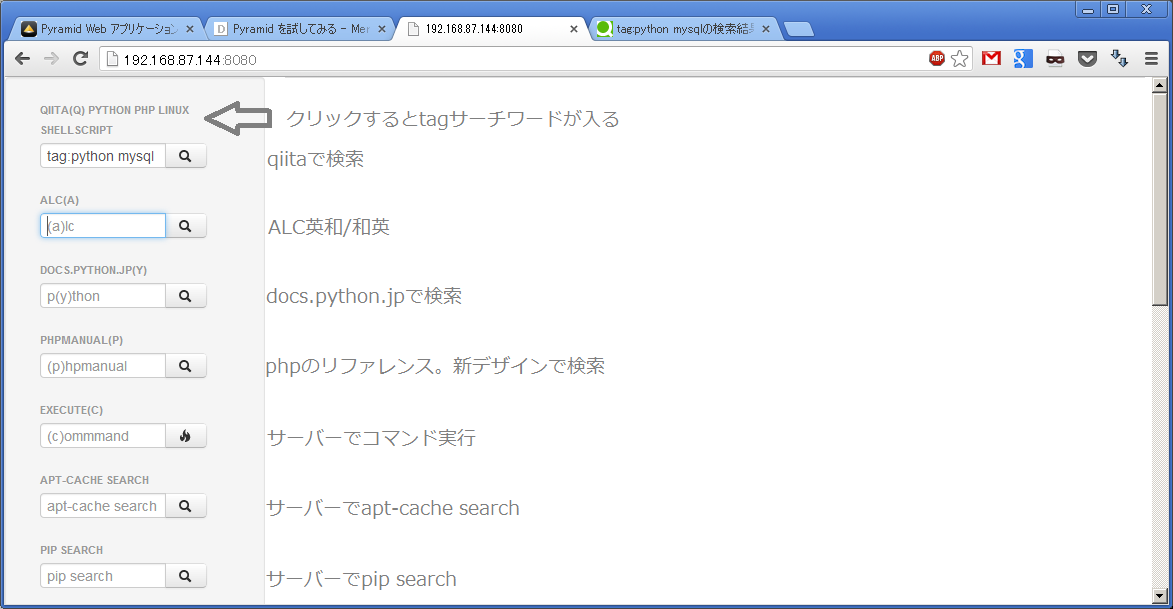Screen dimensions: 1173x609
Task: Click the PIP SEARCH label
Action: pyautogui.click(x=72, y=550)
